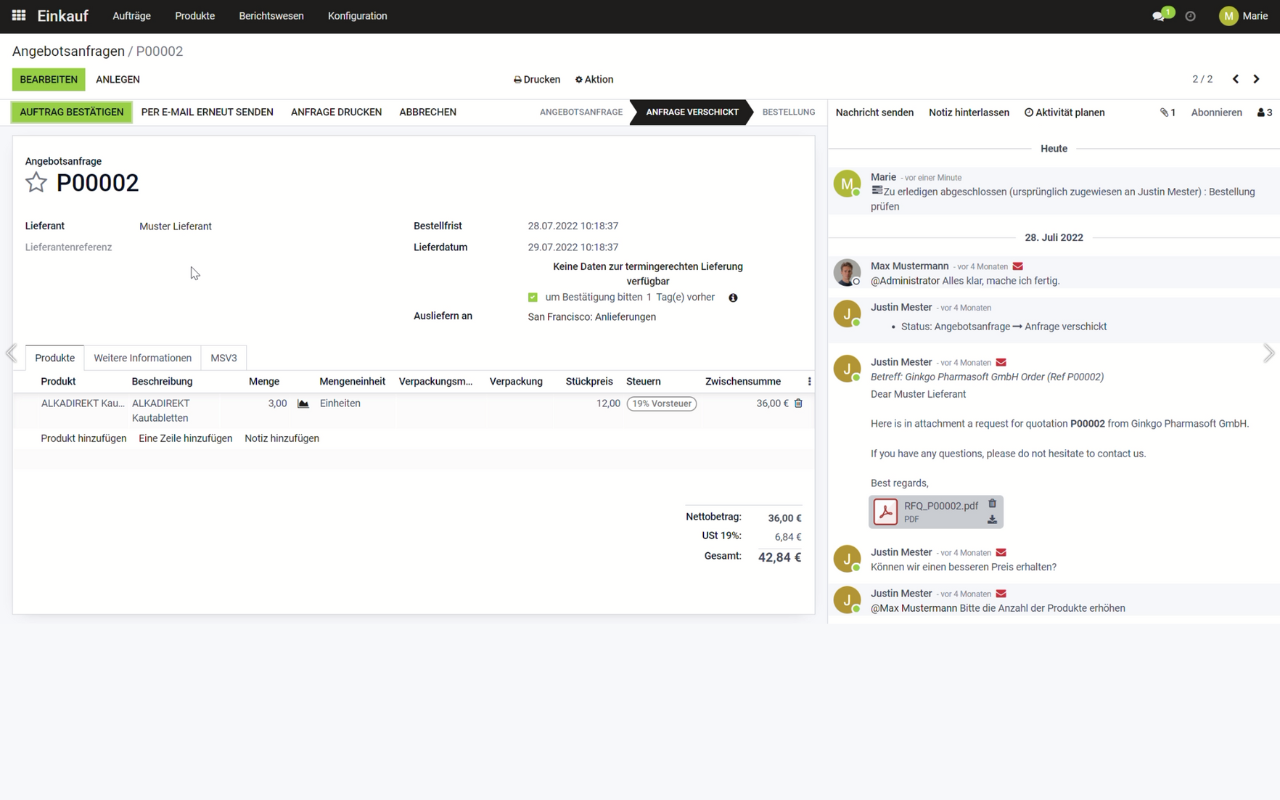Open RFQ_P00002.pdf attachment thumbnail
1280x800 pixels.
[x=886, y=512]
